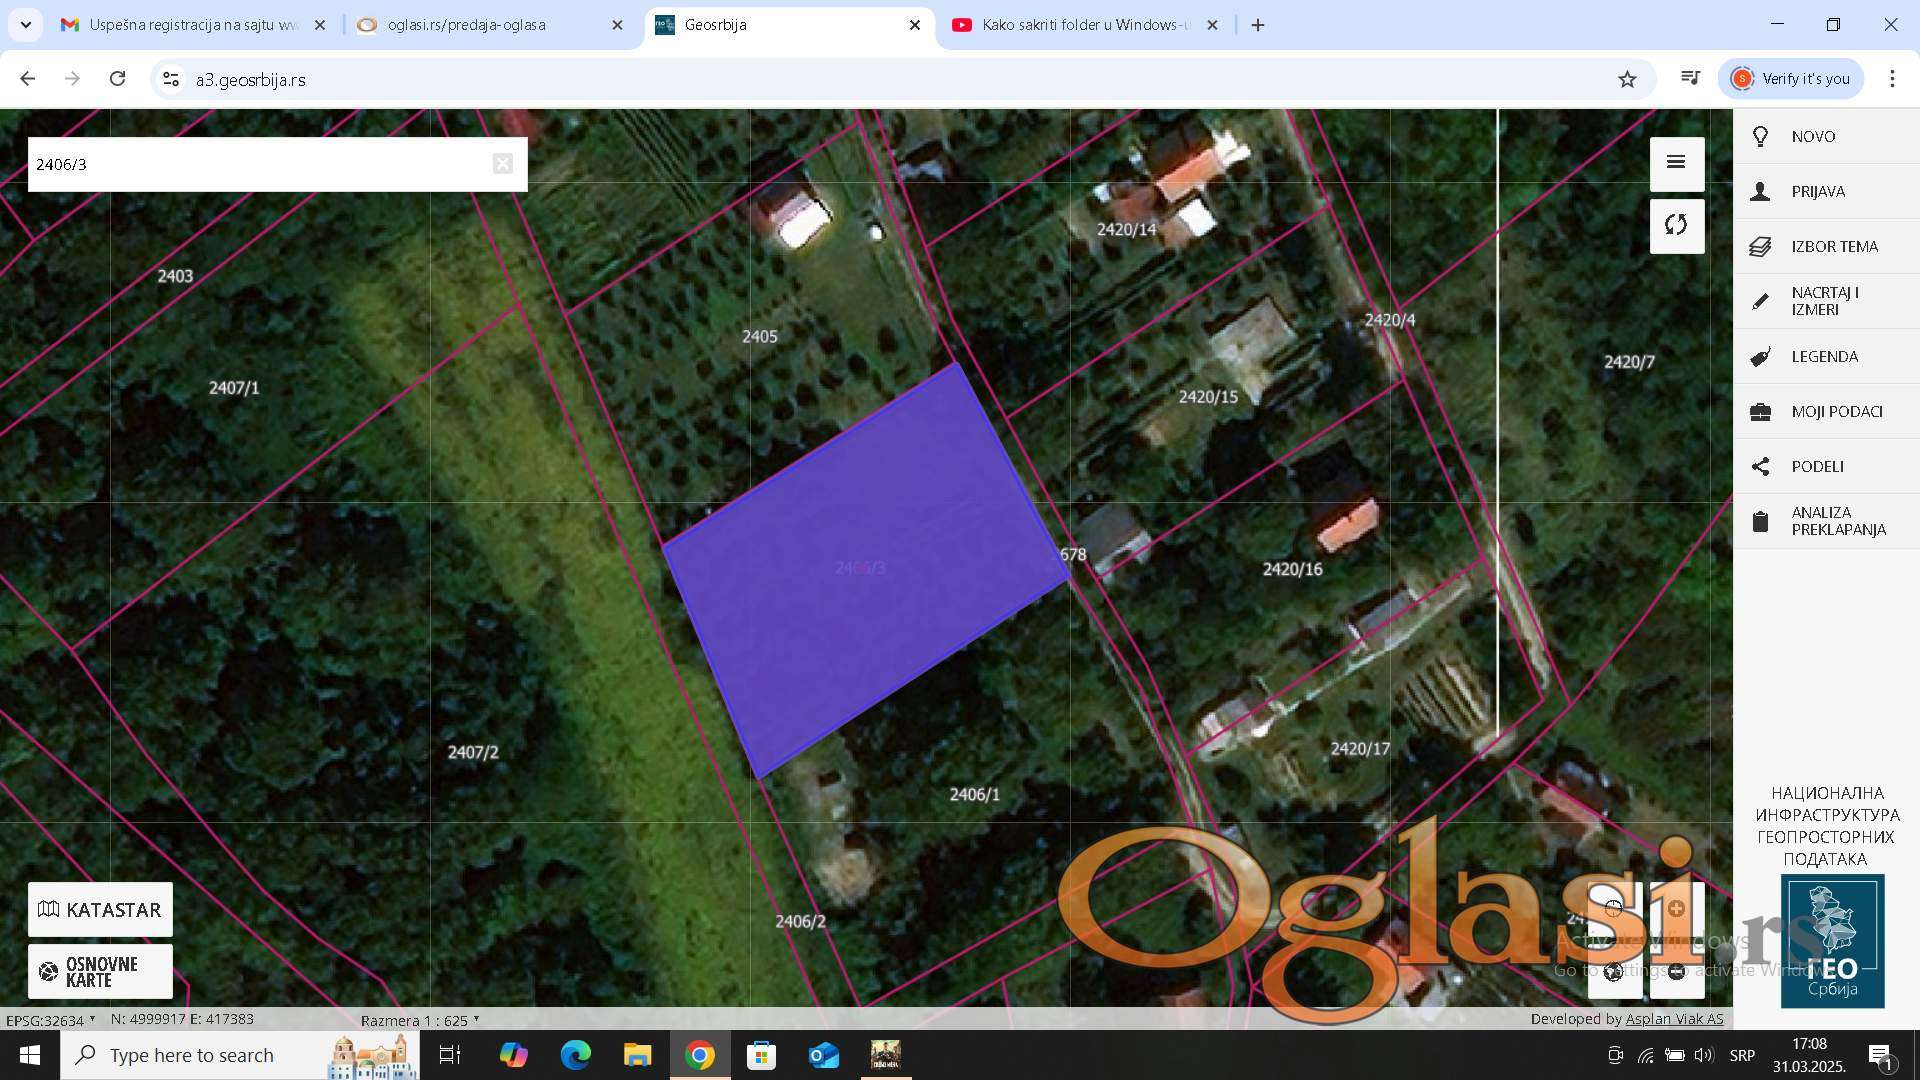
Task: Open the hamburger layers menu button
Action: (1676, 163)
